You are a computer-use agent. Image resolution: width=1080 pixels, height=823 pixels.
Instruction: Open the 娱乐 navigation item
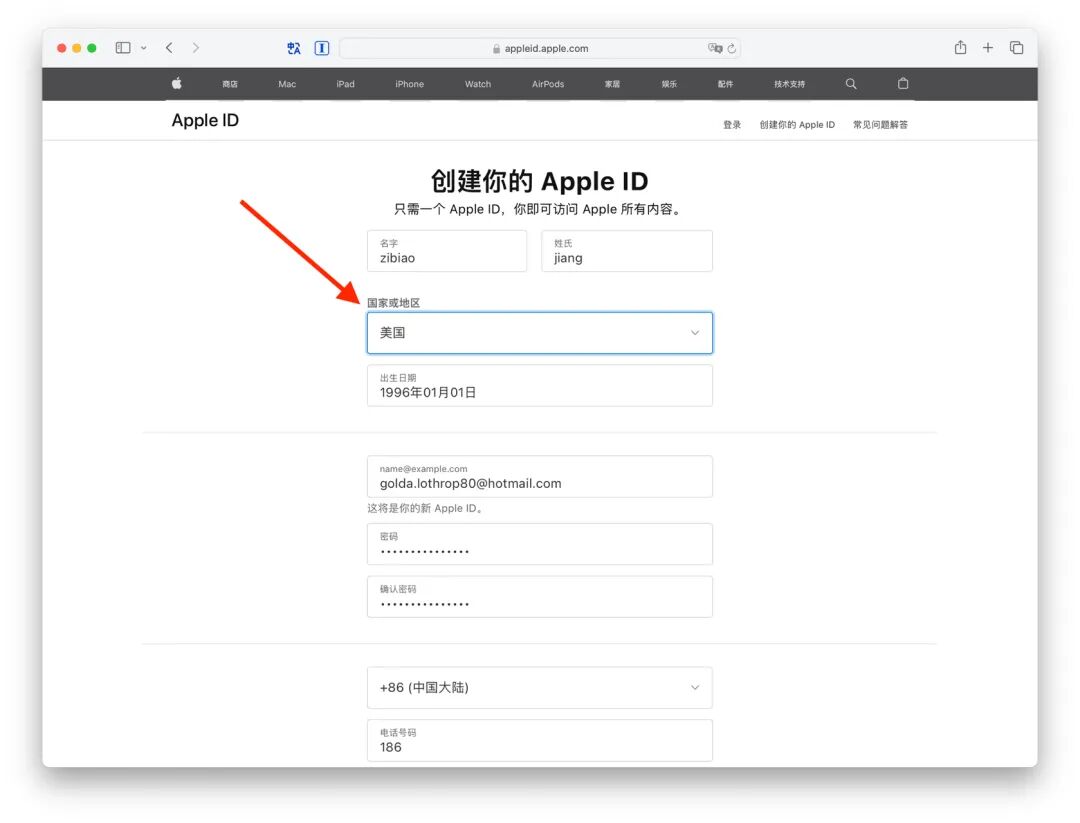[669, 84]
